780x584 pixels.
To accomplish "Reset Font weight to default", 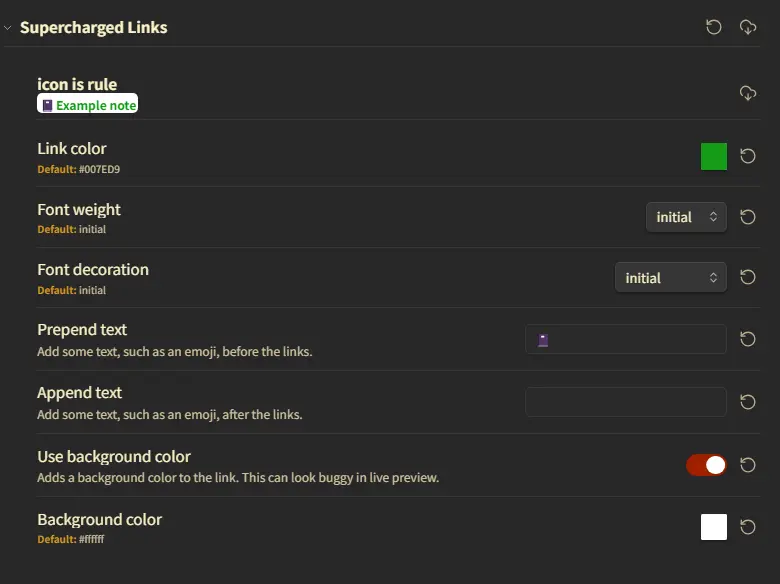I will (748, 217).
